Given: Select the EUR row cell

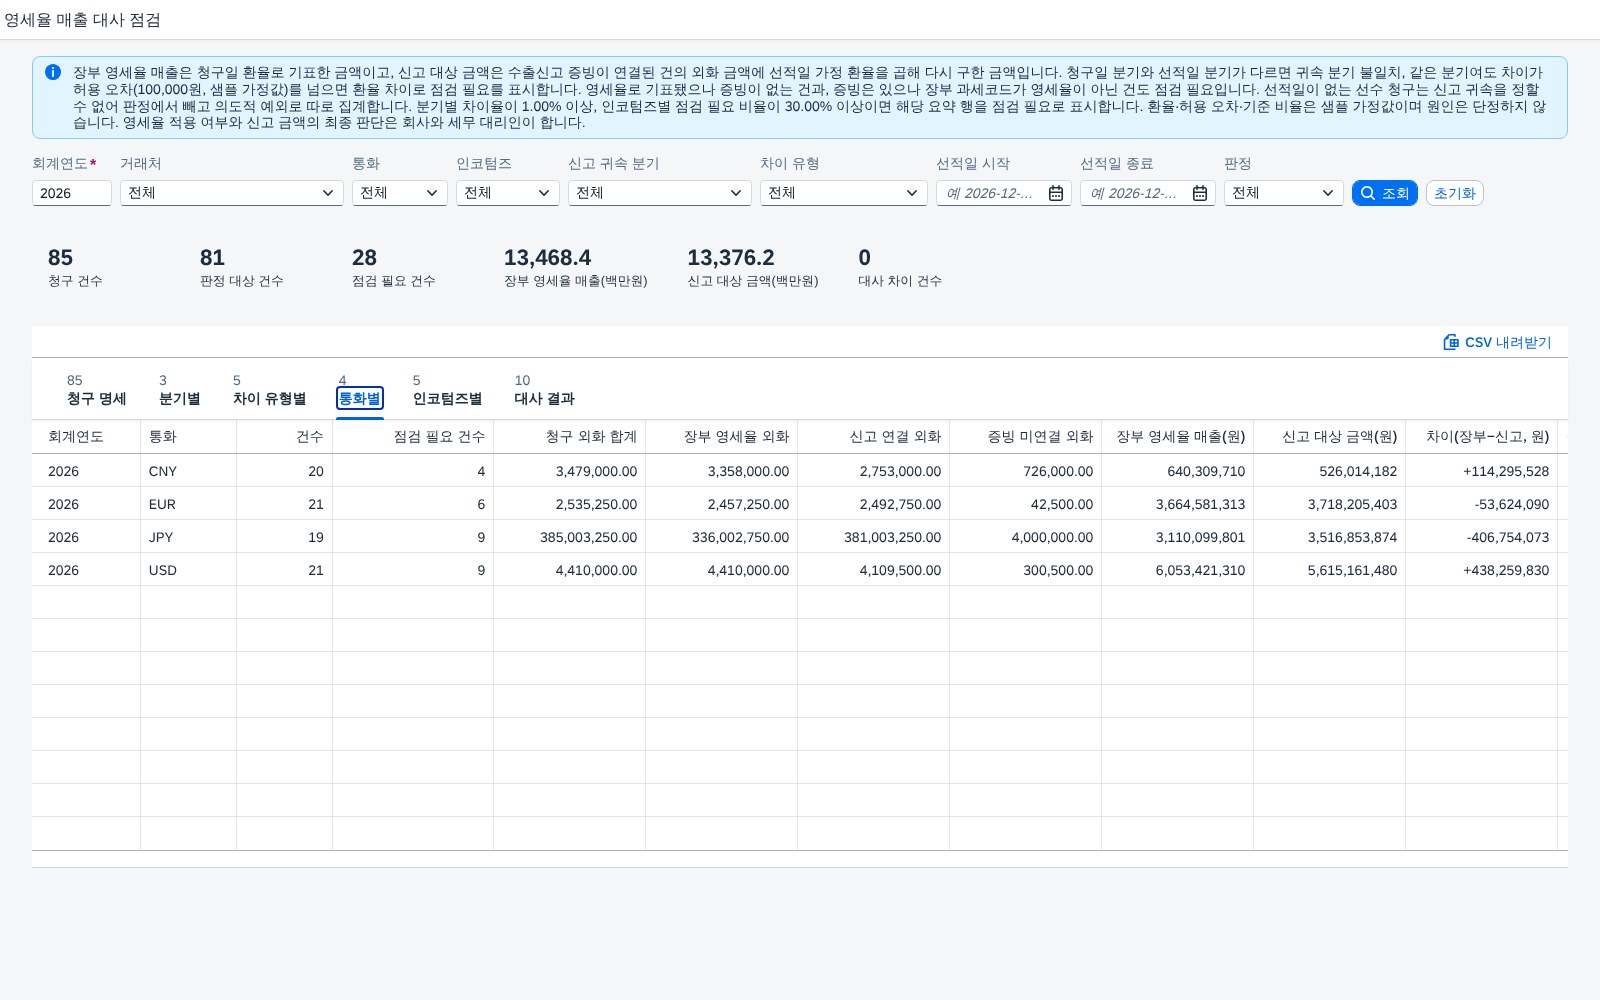Looking at the screenshot, I should [x=188, y=504].
